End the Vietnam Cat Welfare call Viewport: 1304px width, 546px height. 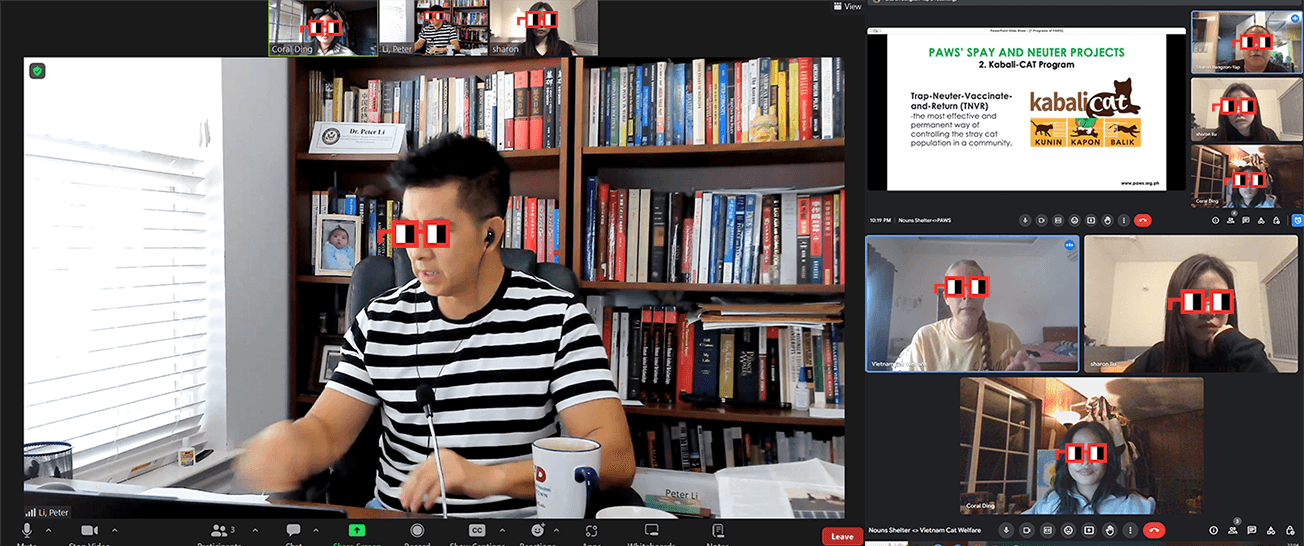[1153, 530]
